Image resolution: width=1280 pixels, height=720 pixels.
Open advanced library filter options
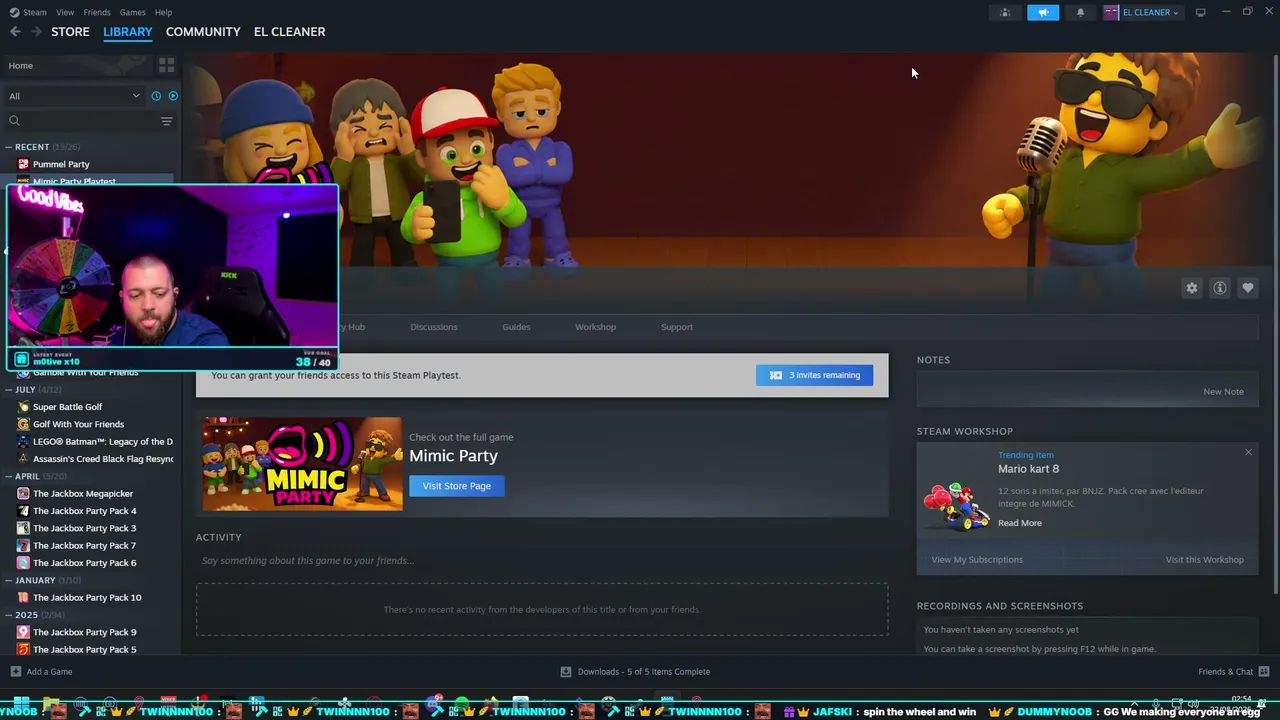point(167,121)
